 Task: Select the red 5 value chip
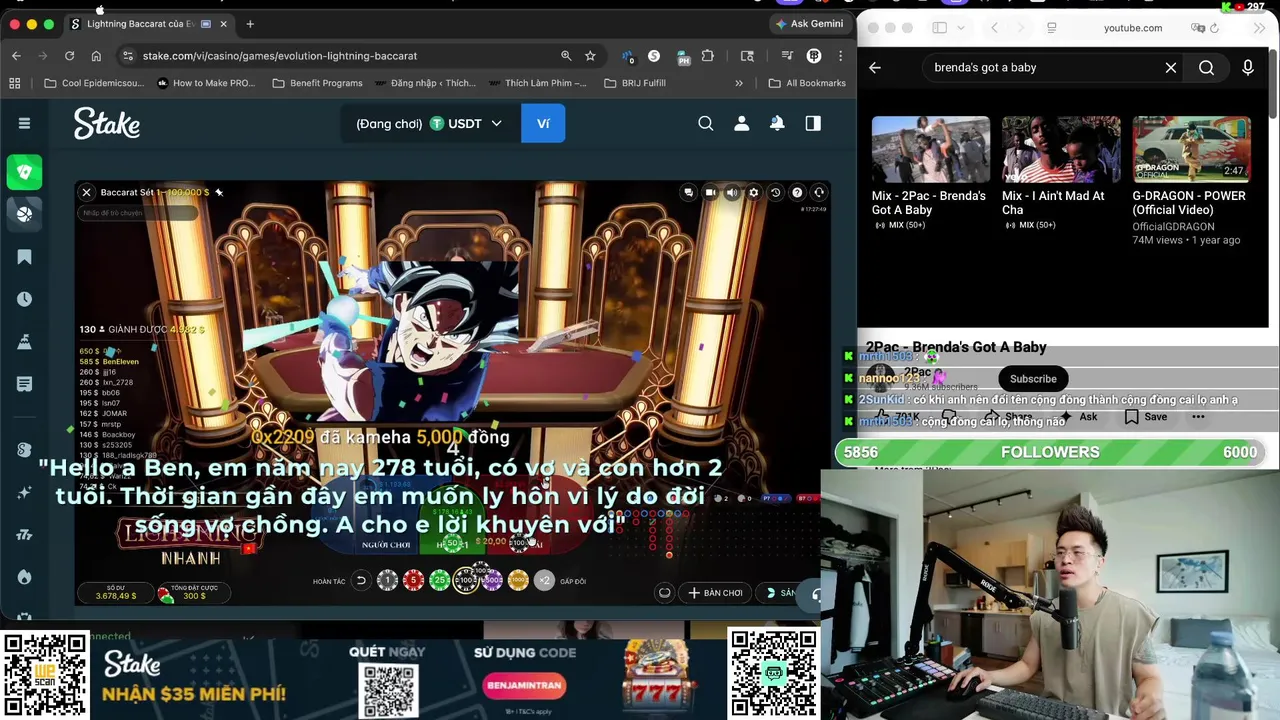(414, 580)
